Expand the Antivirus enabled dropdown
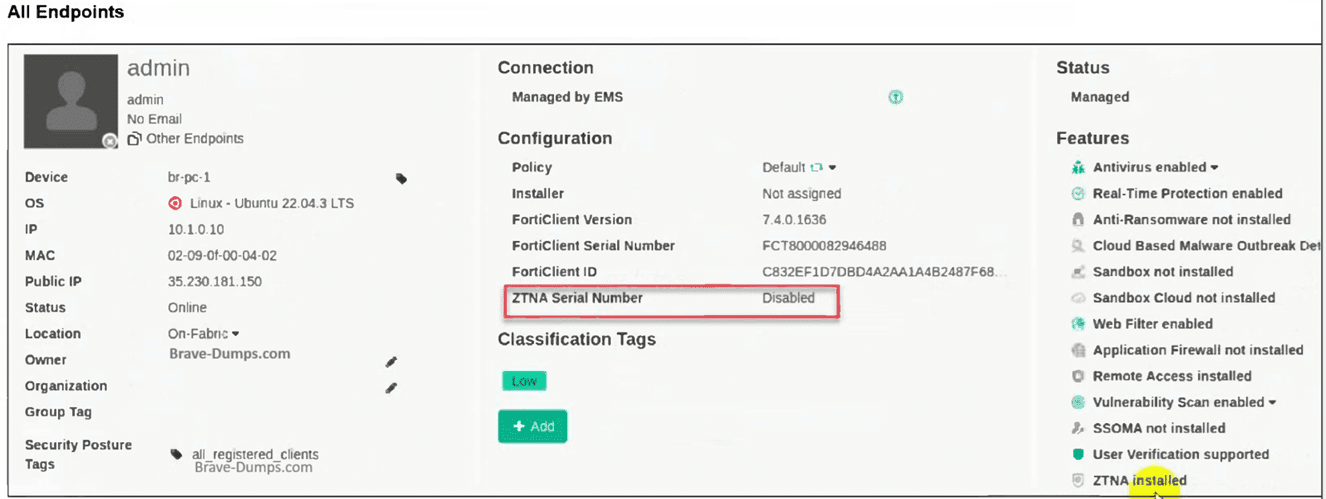 [1214, 168]
